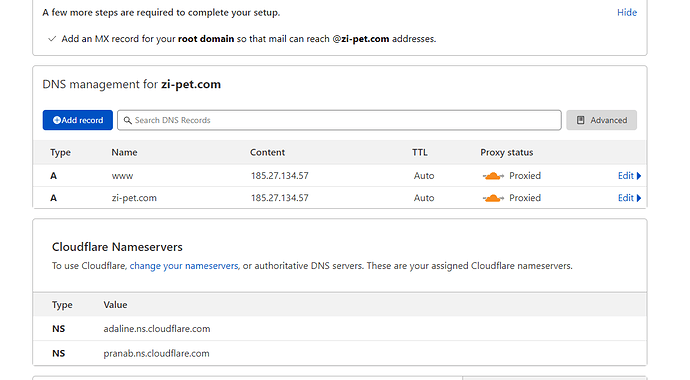Click the Value column header in nameservers table
The width and height of the screenshot is (690, 380).
tap(115, 304)
